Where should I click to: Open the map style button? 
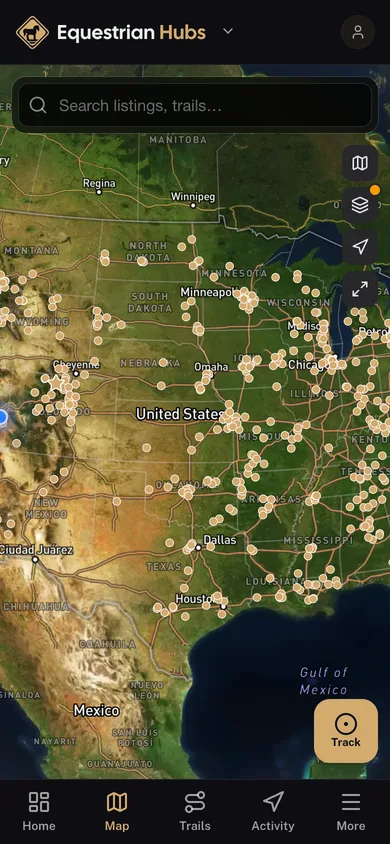(x=360, y=163)
